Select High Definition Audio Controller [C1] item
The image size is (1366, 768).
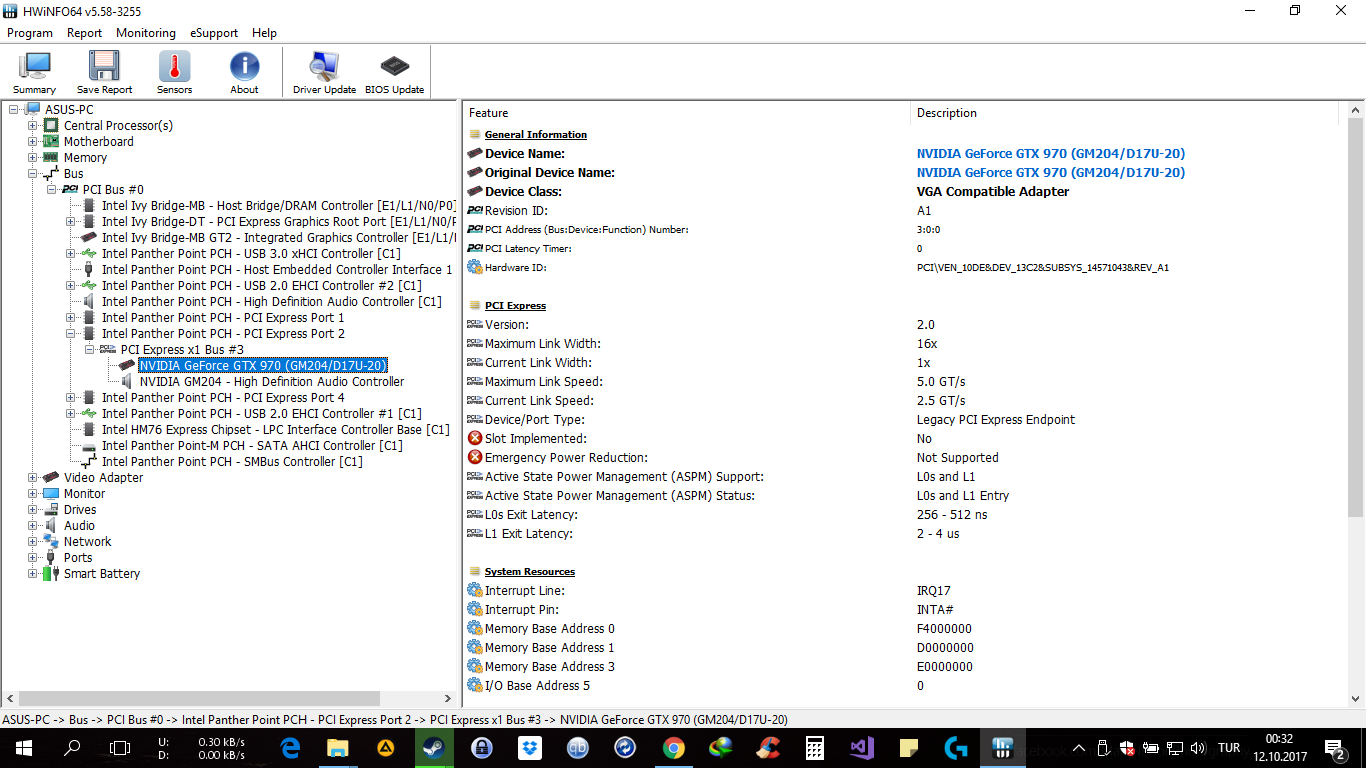(x=271, y=302)
